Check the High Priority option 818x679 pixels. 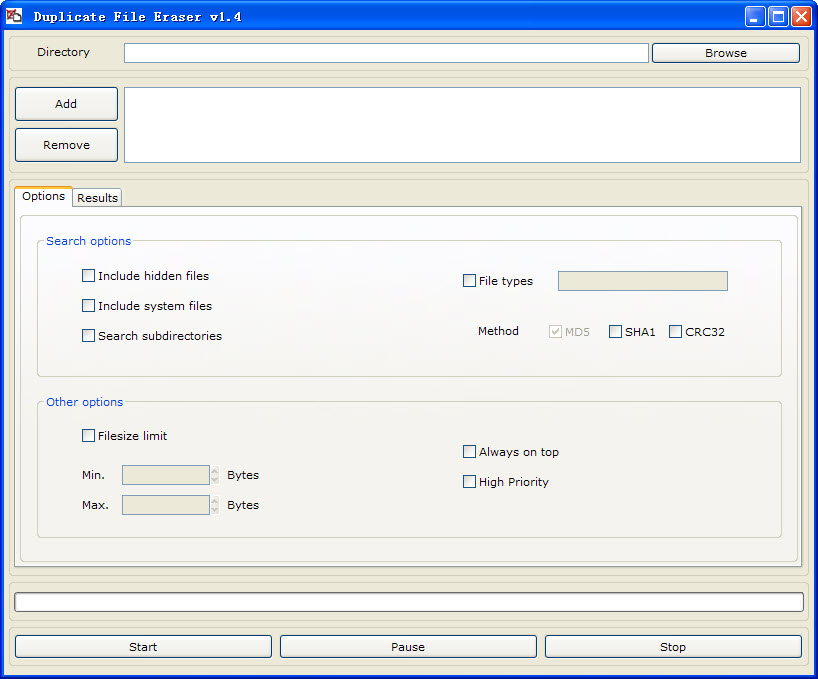(470, 482)
